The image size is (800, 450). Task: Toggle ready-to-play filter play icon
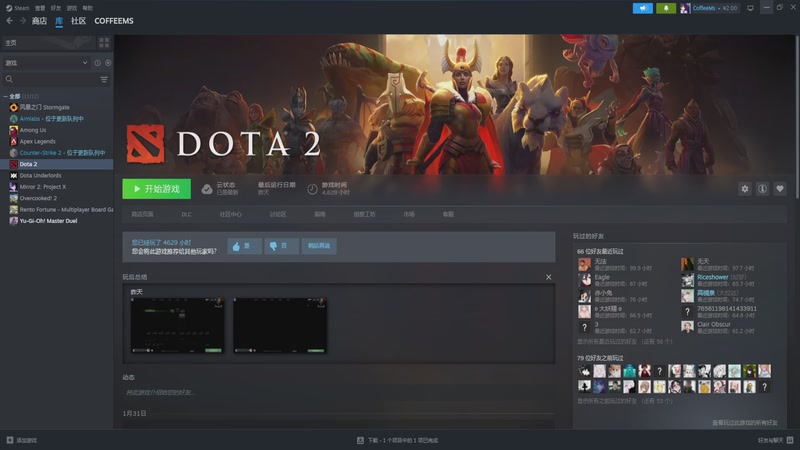coord(108,63)
